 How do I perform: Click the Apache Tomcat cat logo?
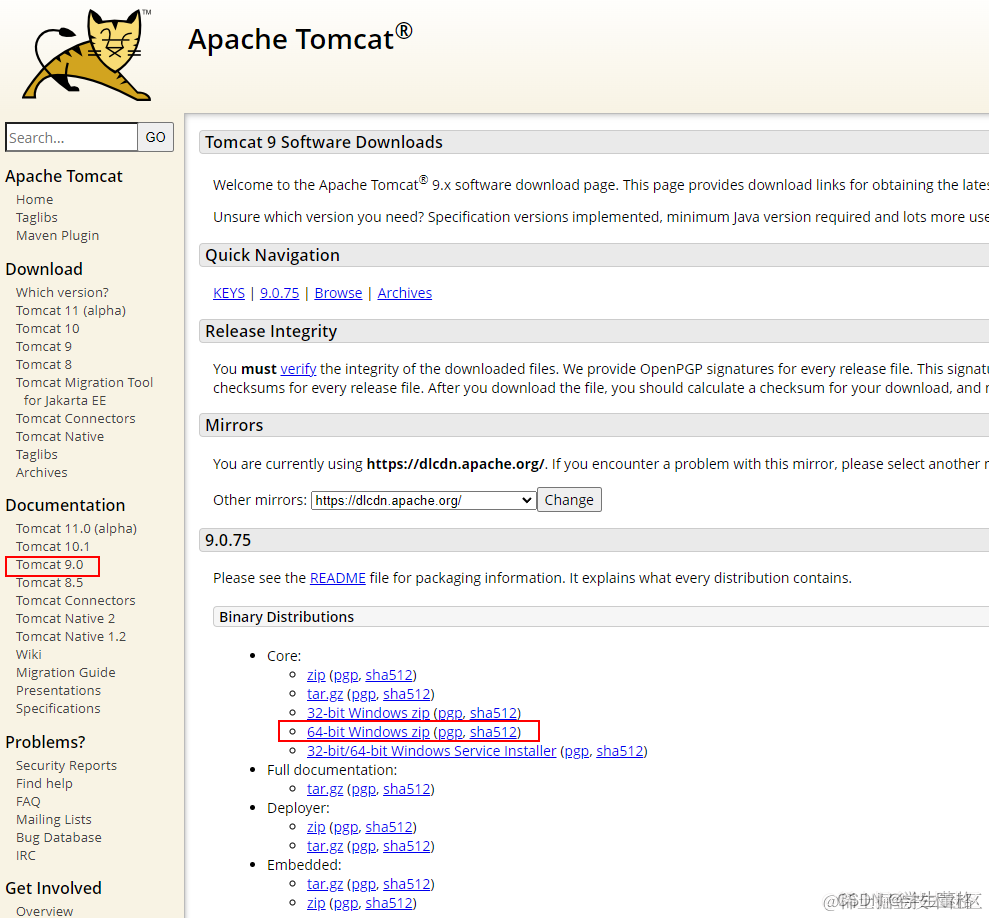(x=87, y=55)
